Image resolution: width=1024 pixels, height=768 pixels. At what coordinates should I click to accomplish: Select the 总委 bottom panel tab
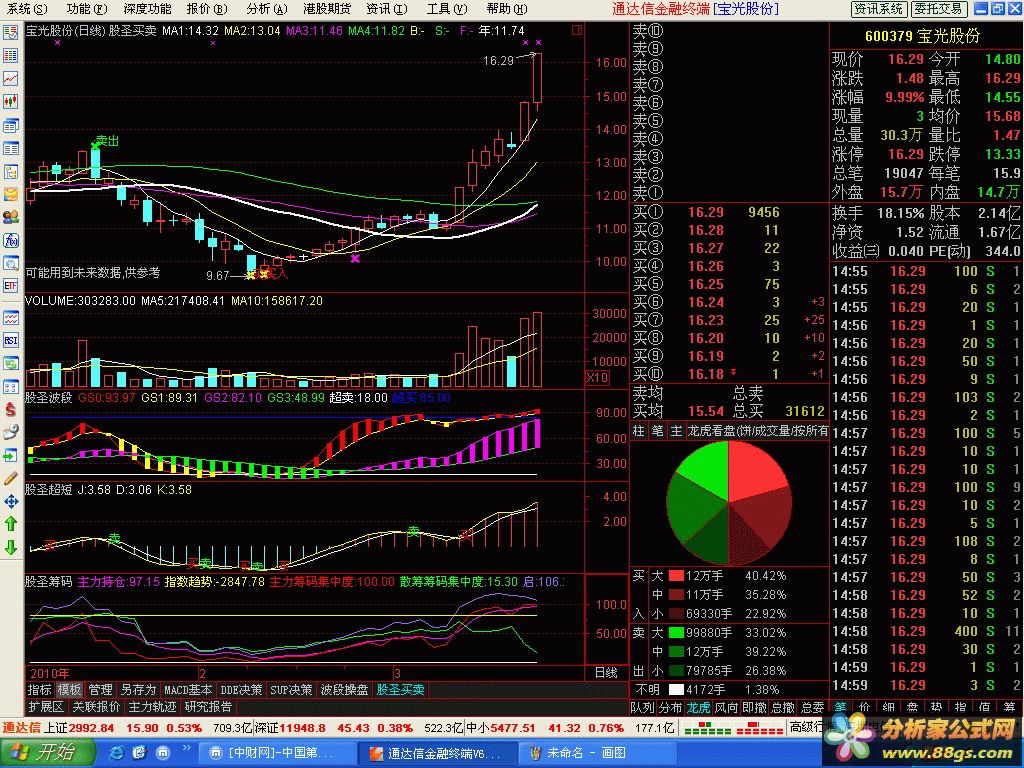coord(812,707)
